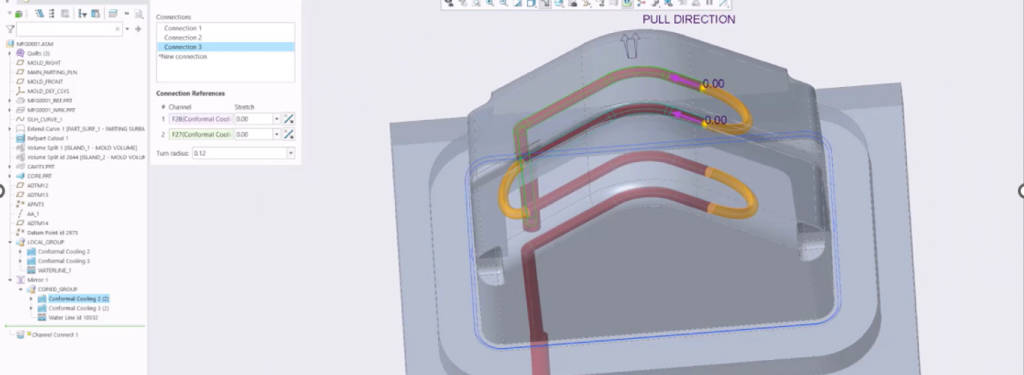Expand CORE.PRT node
Viewport: 1024px width, 375px height.
click(x=10, y=176)
